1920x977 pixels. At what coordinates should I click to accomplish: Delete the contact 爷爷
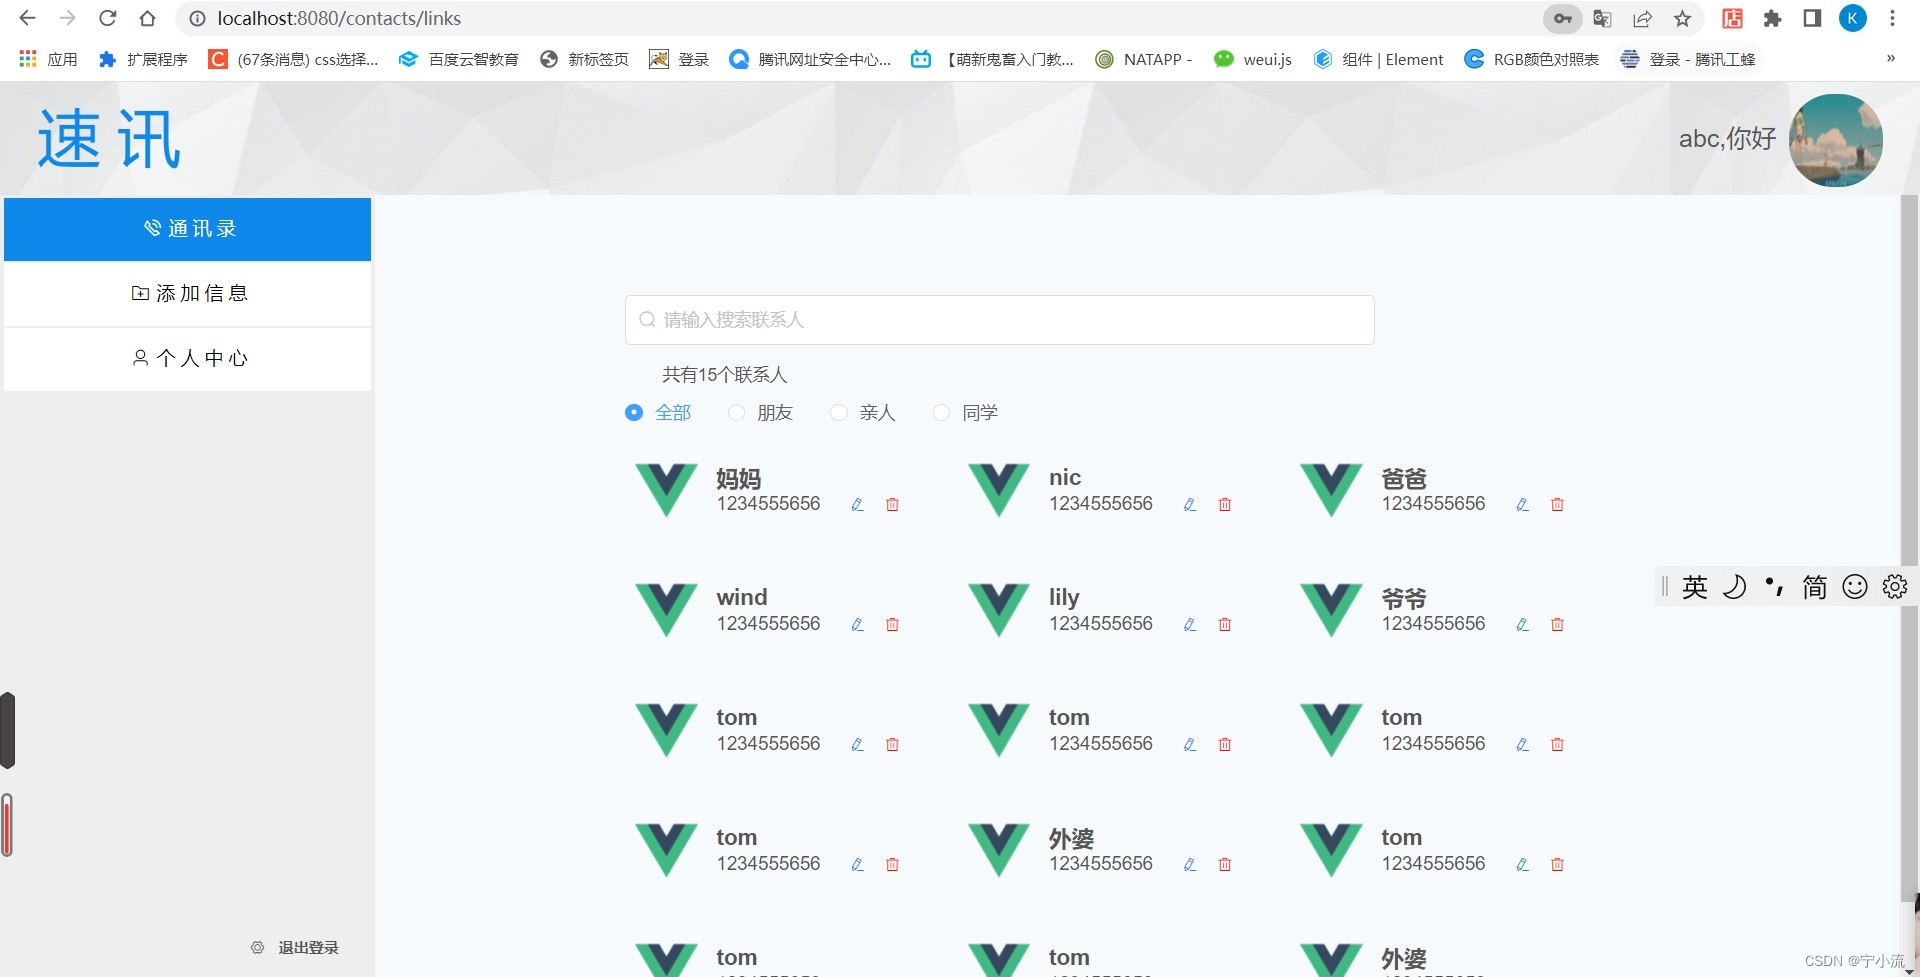tap(1557, 624)
